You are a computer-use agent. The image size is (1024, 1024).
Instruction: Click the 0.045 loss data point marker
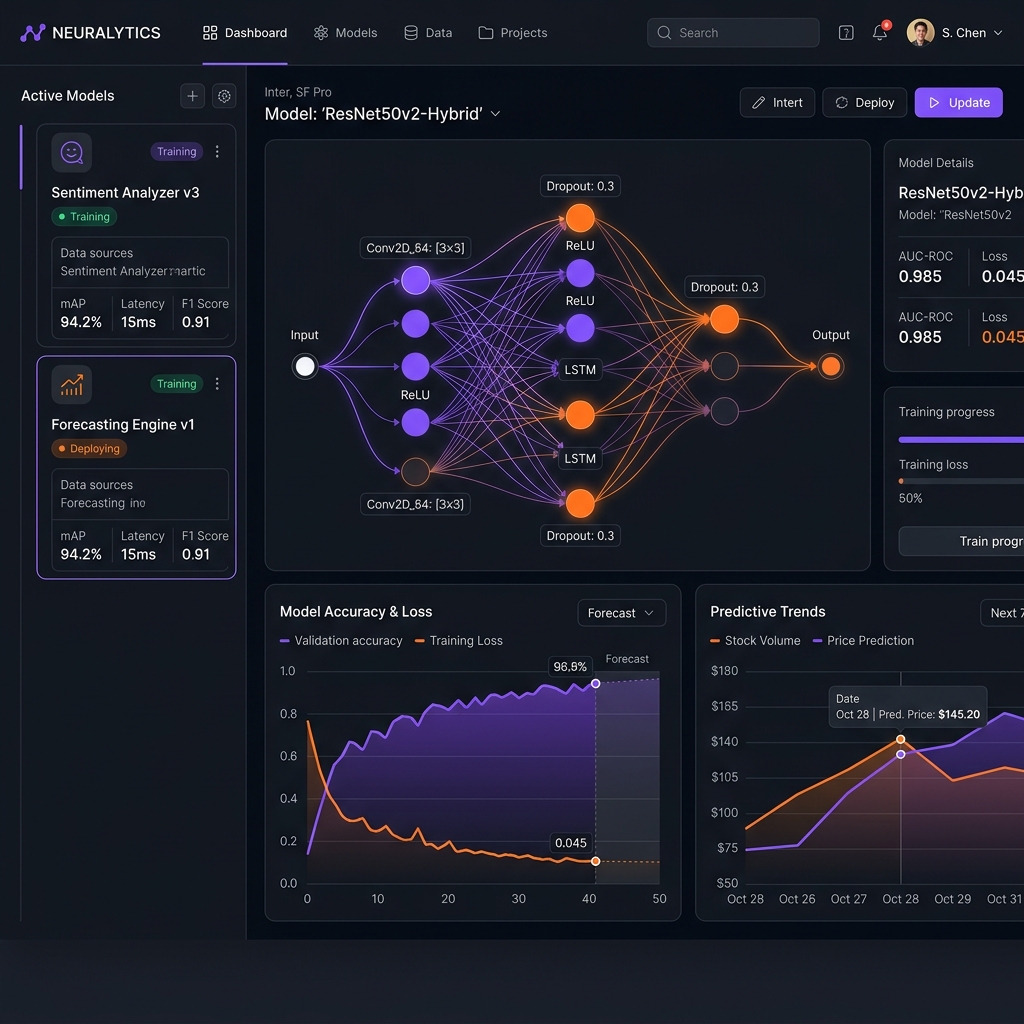click(x=596, y=861)
